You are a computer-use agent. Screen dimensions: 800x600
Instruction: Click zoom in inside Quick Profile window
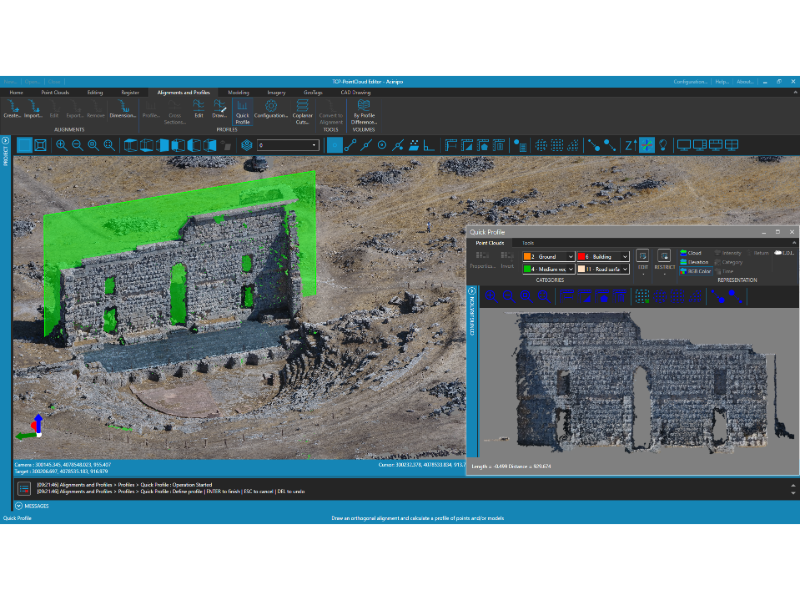click(491, 296)
